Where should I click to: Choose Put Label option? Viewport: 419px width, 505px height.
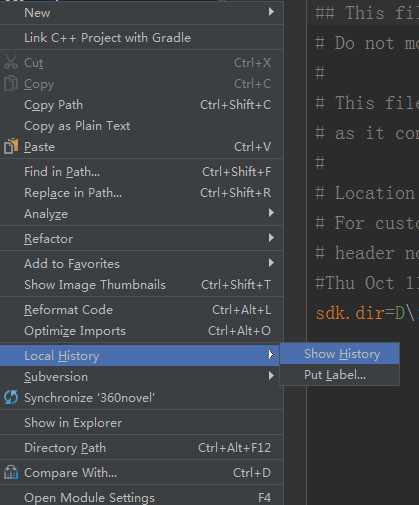(x=340, y=375)
